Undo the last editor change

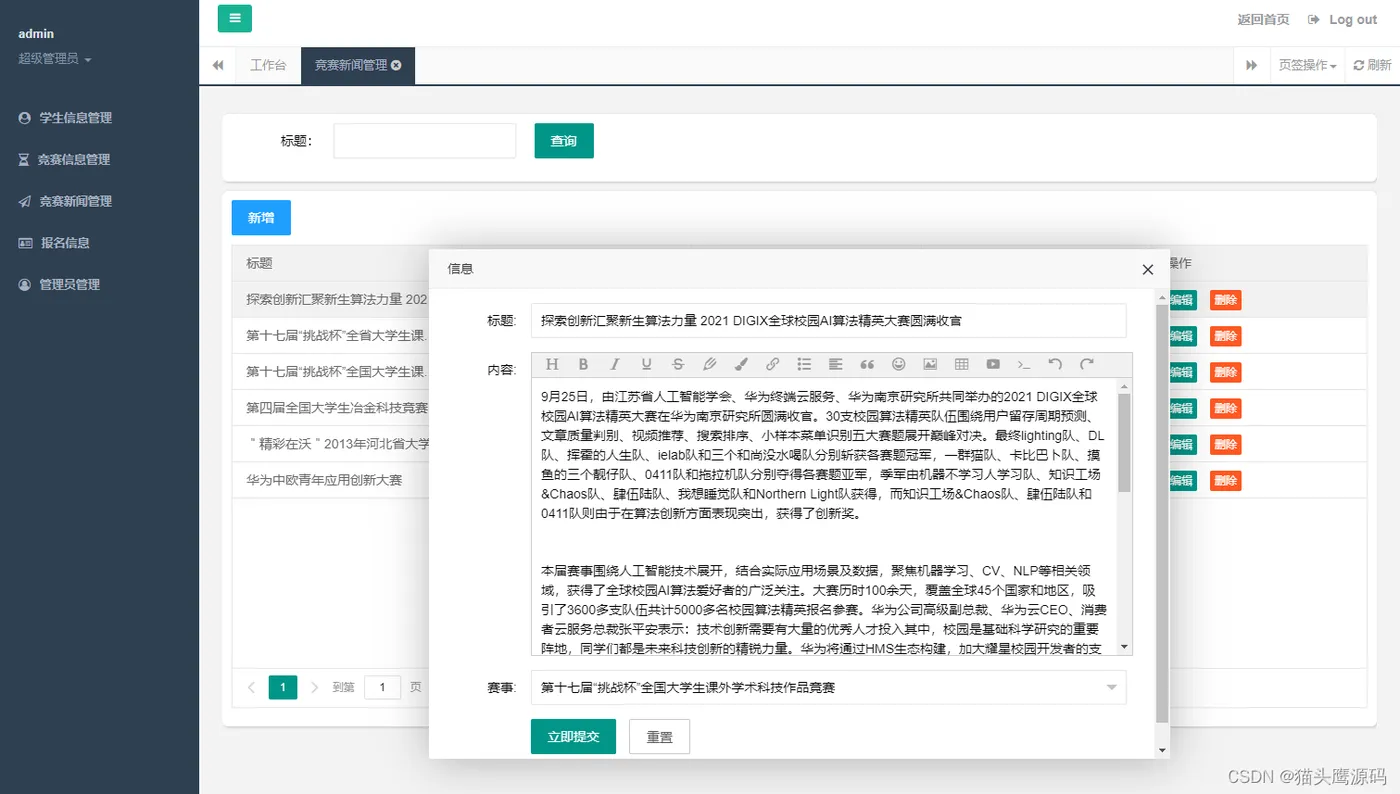click(x=1055, y=364)
